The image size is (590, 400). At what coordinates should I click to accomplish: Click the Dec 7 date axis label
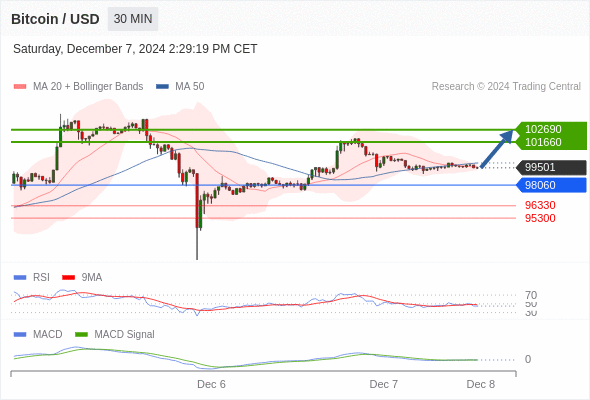(383, 384)
